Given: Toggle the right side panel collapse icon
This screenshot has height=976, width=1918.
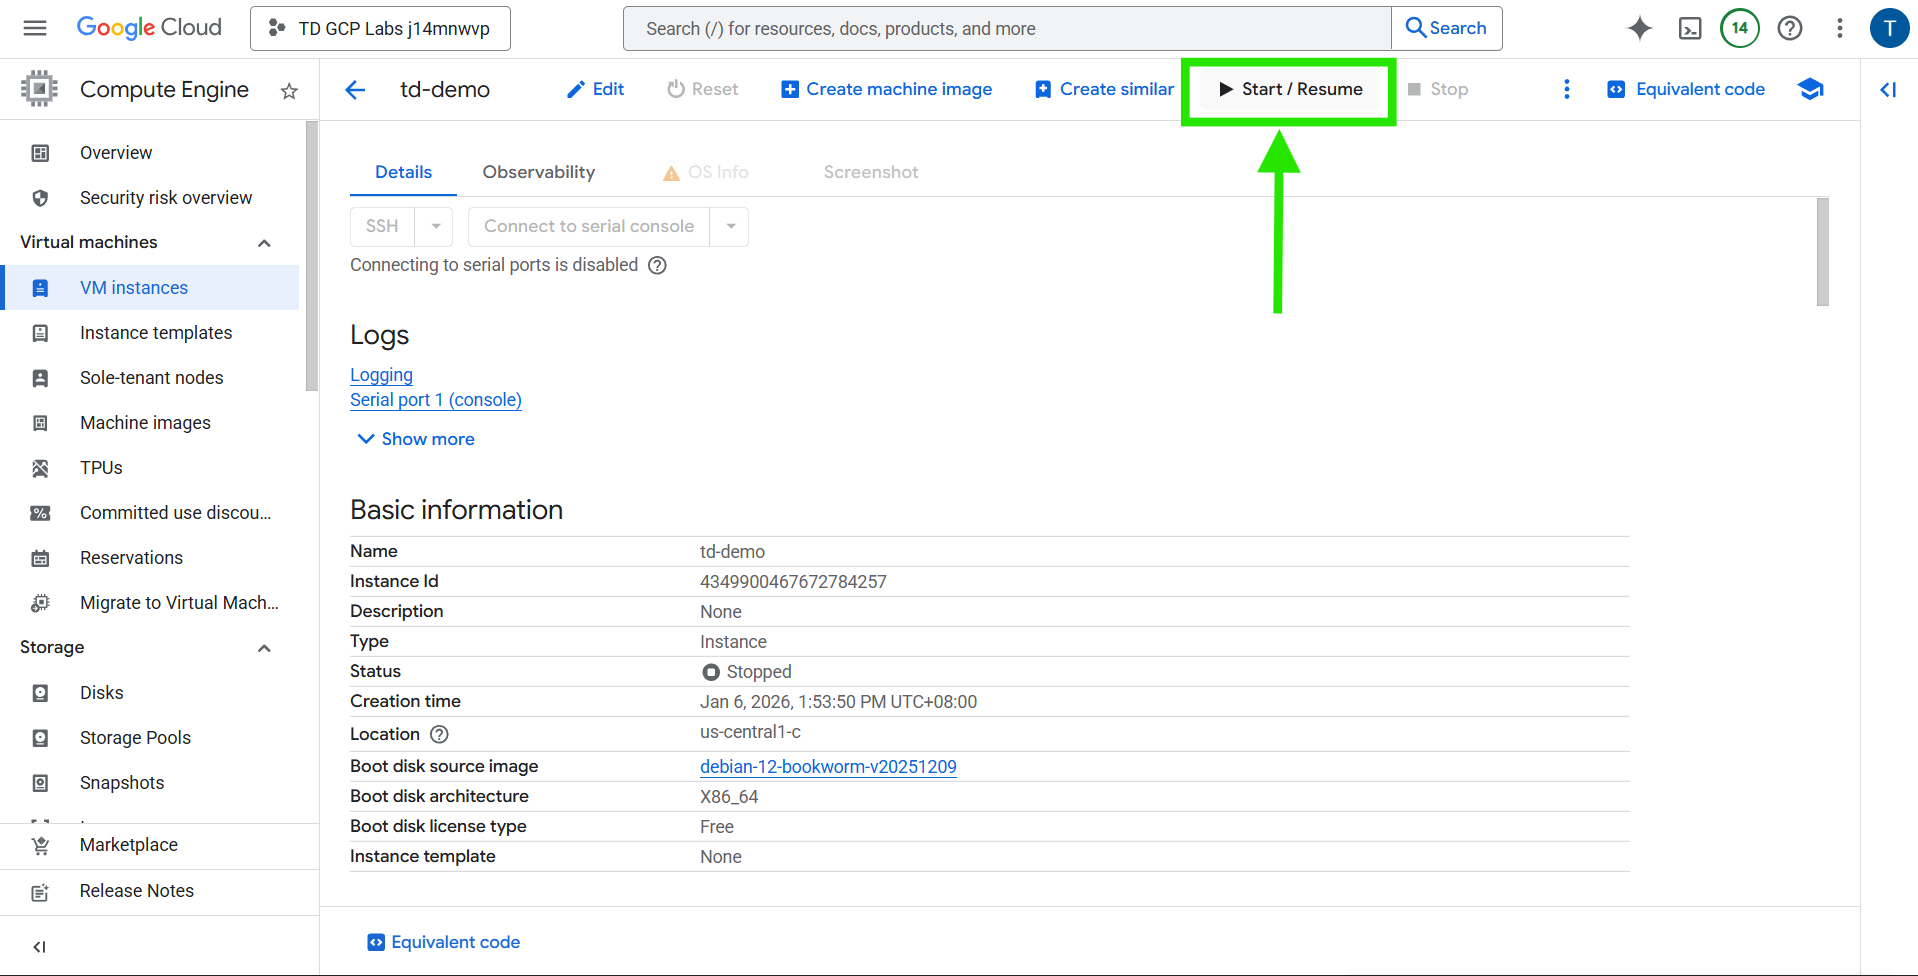Looking at the screenshot, I should pos(1888,90).
